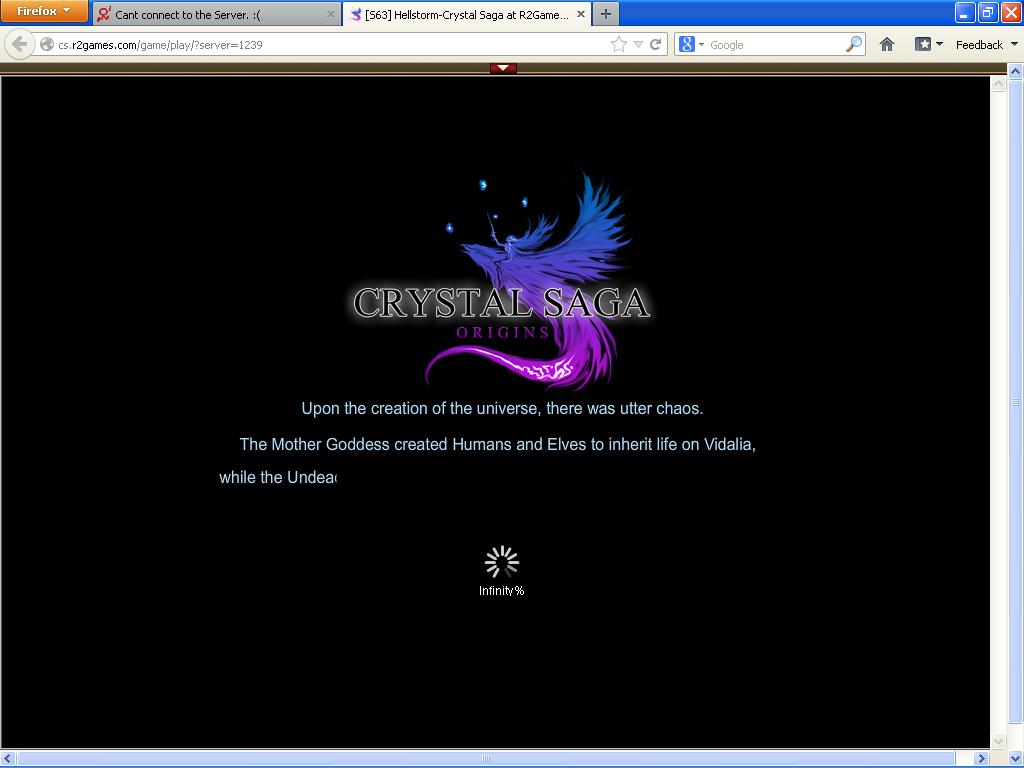Image resolution: width=1024 pixels, height=768 pixels.
Task: Expand the red drop-down arrow above the game
Action: [503, 68]
